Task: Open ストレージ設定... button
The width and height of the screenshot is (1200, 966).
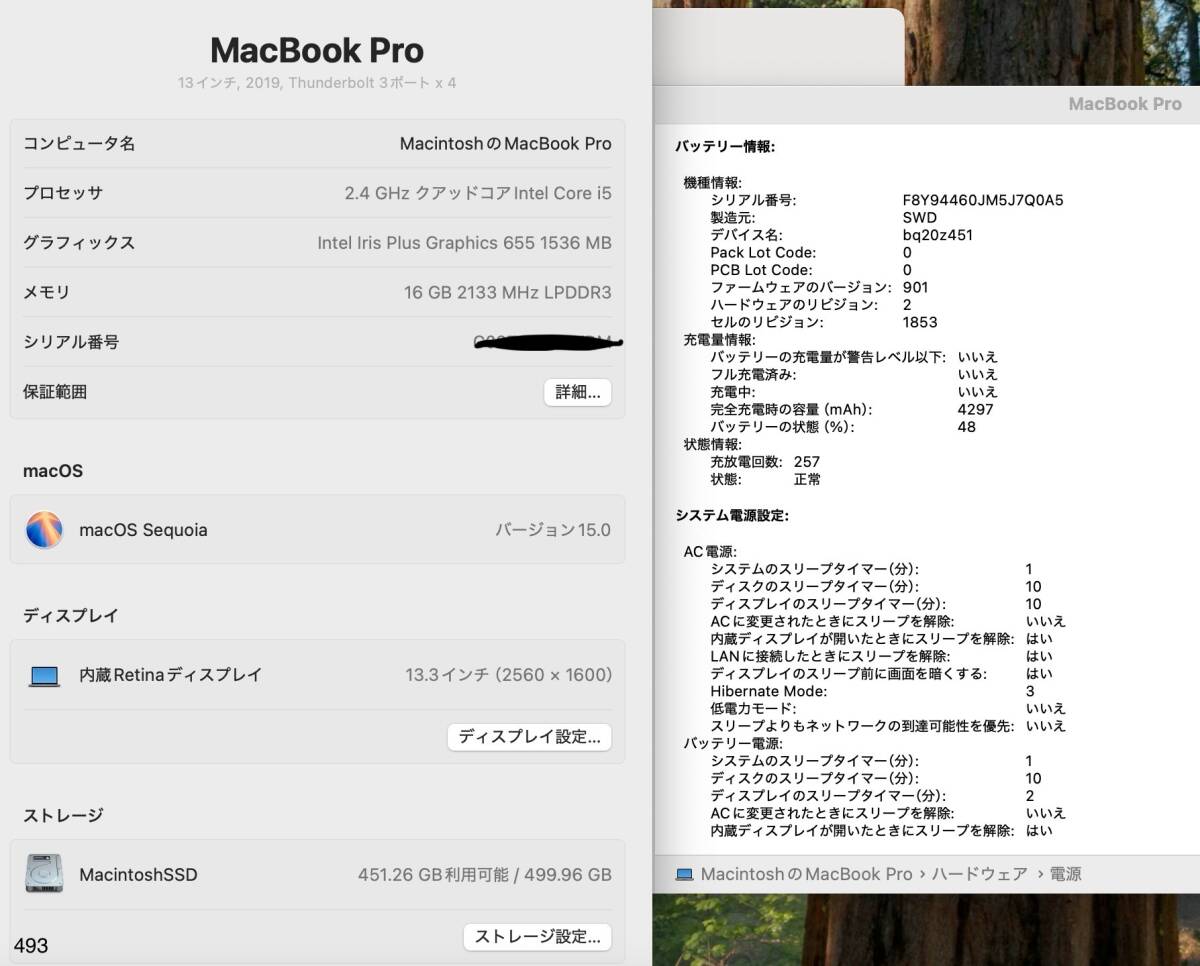Action: [x=537, y=937]
